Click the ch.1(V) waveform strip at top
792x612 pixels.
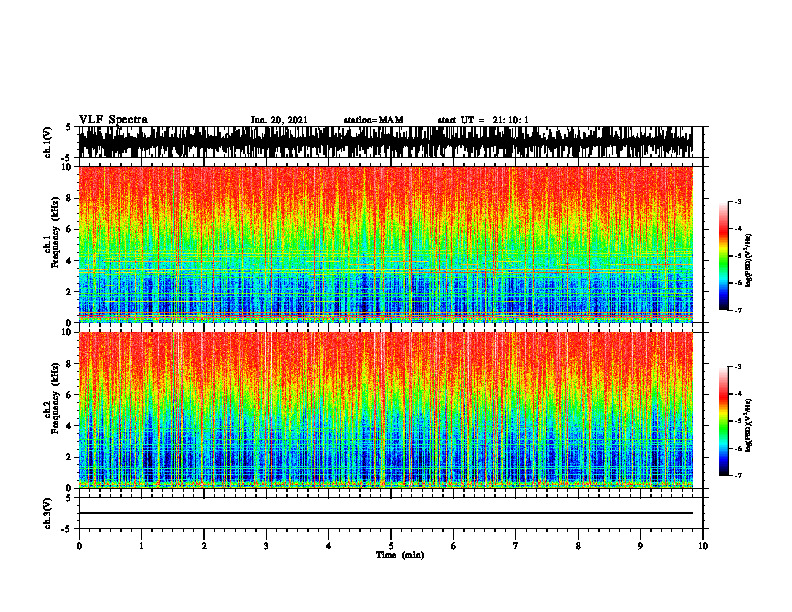point(385,142)
